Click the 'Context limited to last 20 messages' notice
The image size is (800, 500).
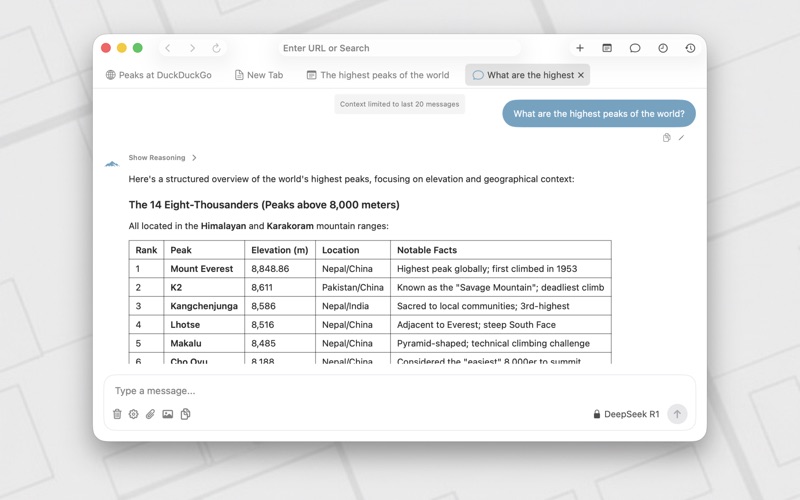(399, 104)
